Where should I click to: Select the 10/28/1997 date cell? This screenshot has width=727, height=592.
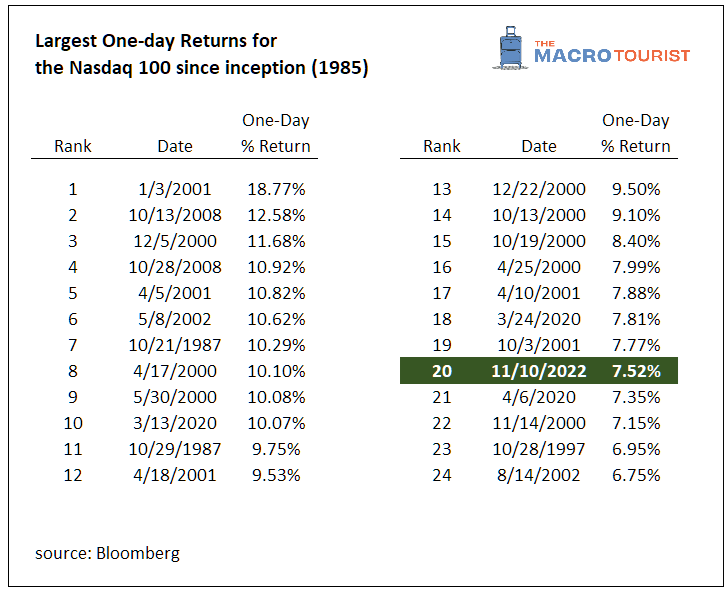coord(539,449)
